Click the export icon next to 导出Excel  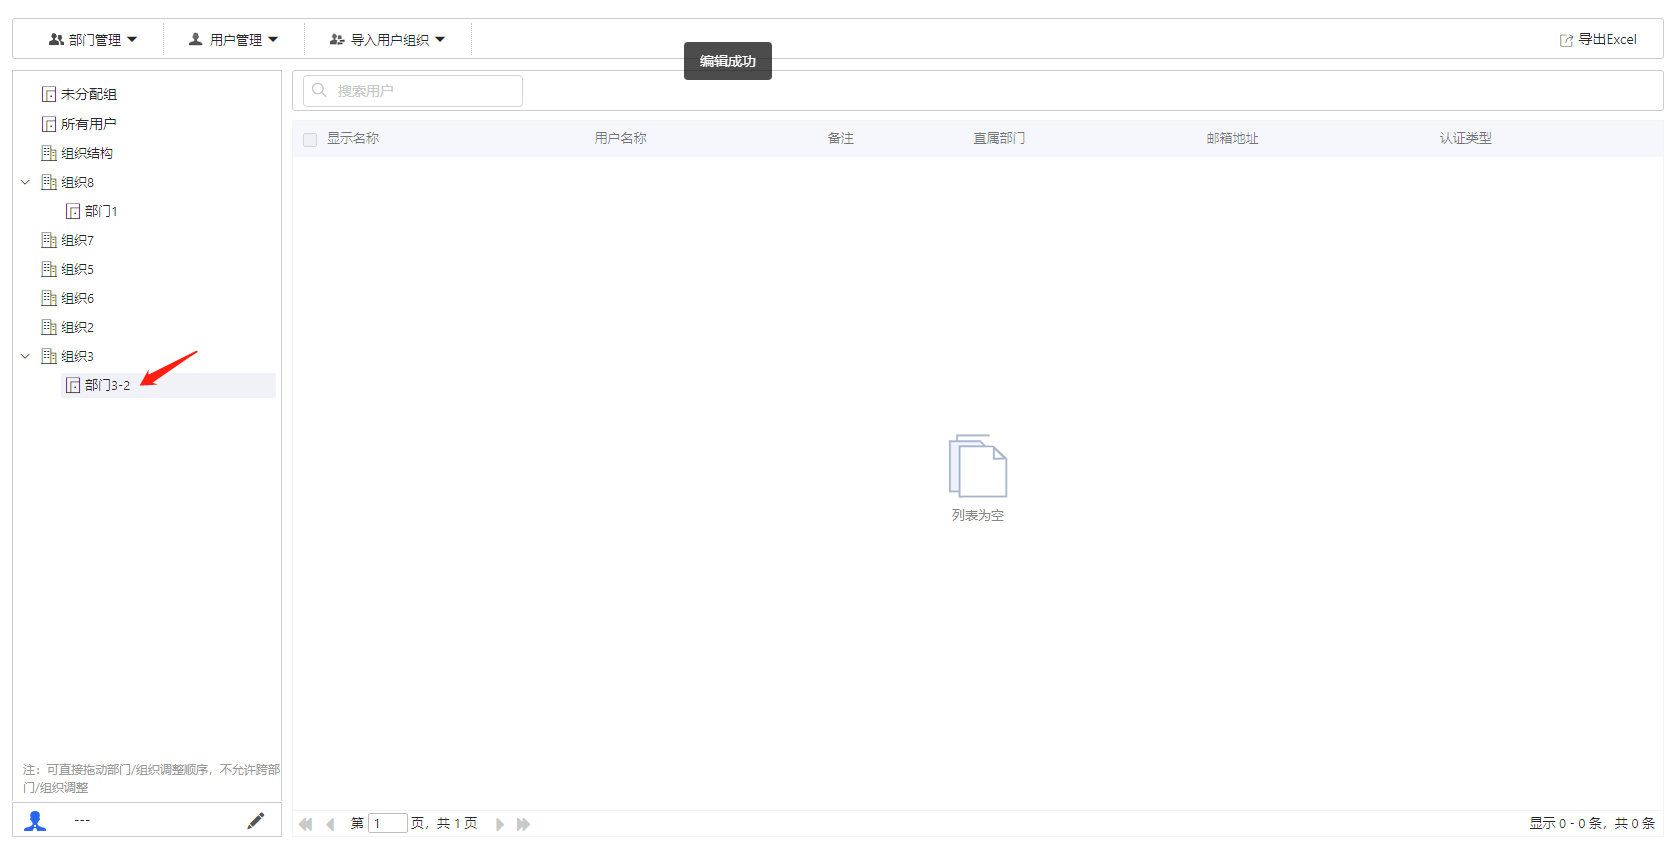click(1566, 40)
